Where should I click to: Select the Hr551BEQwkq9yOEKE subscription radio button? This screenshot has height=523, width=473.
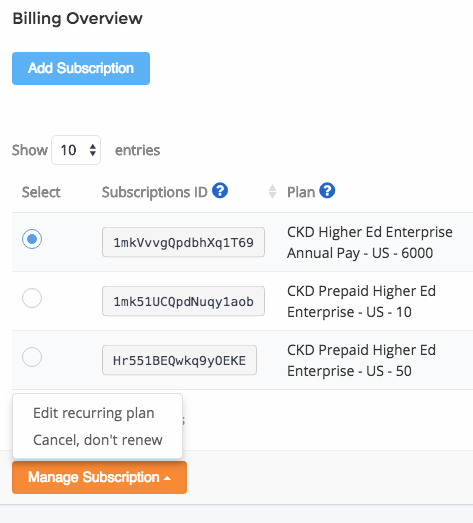[x=32, y=357]
